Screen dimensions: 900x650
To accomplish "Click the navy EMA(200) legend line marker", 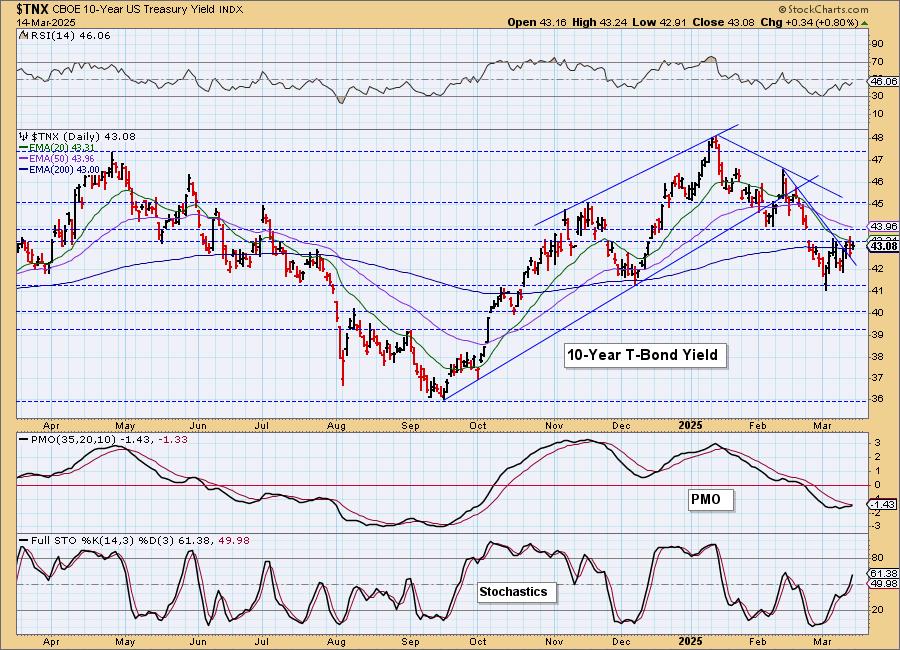I will [x=23, y=170].
